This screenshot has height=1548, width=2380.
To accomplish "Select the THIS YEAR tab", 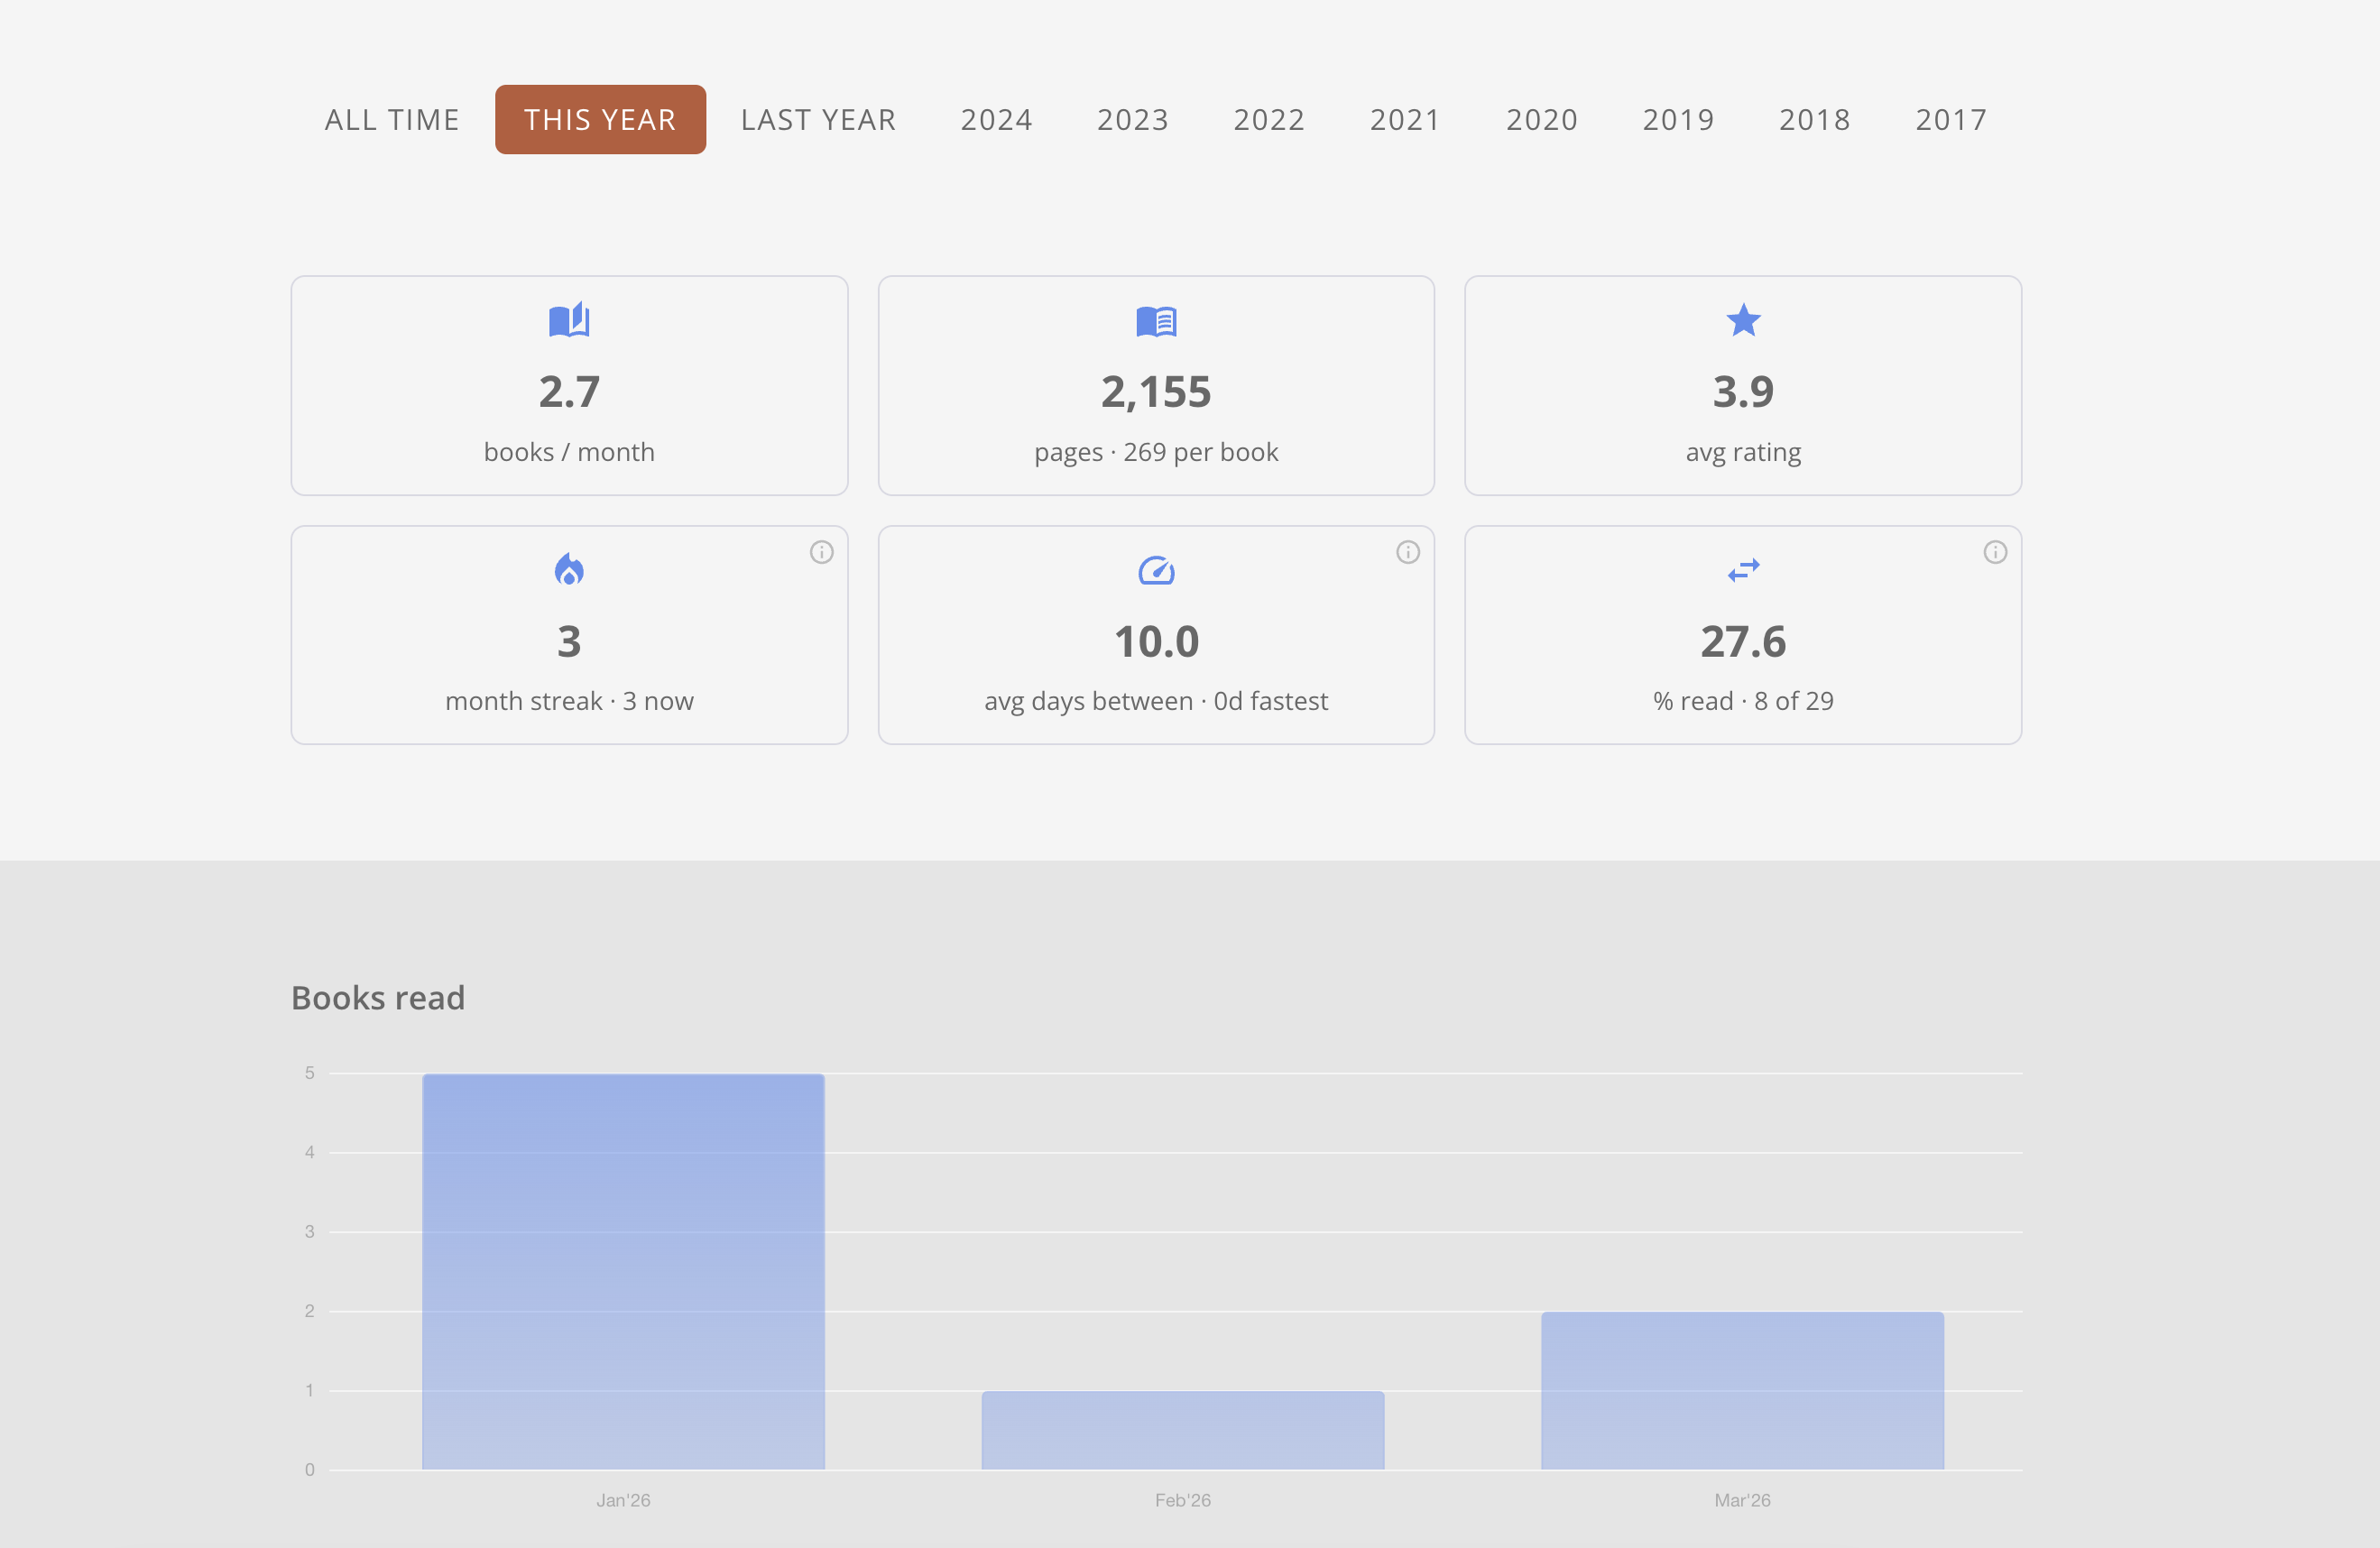I will [x=600, y=120].
